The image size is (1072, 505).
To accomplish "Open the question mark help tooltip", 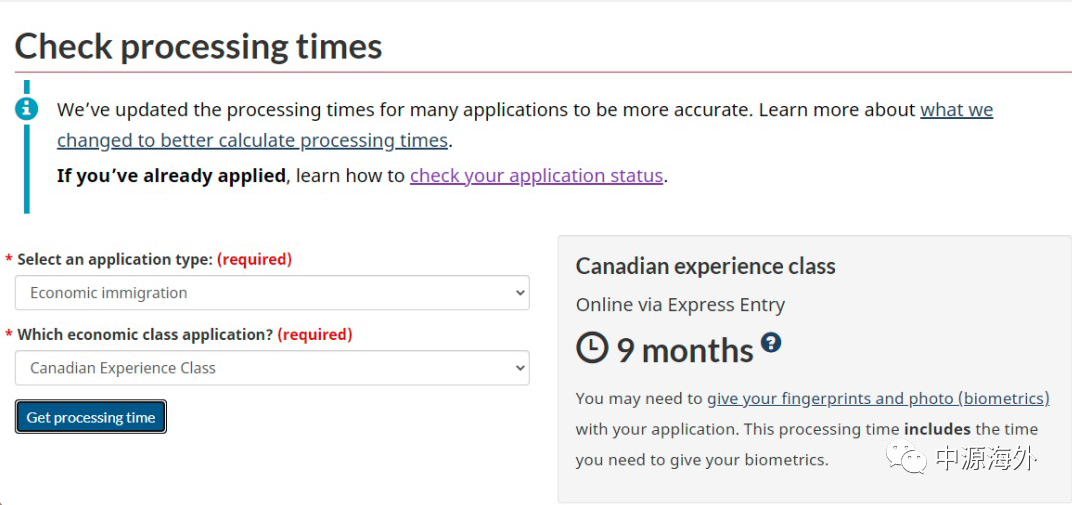I will (x=770, y=342).
